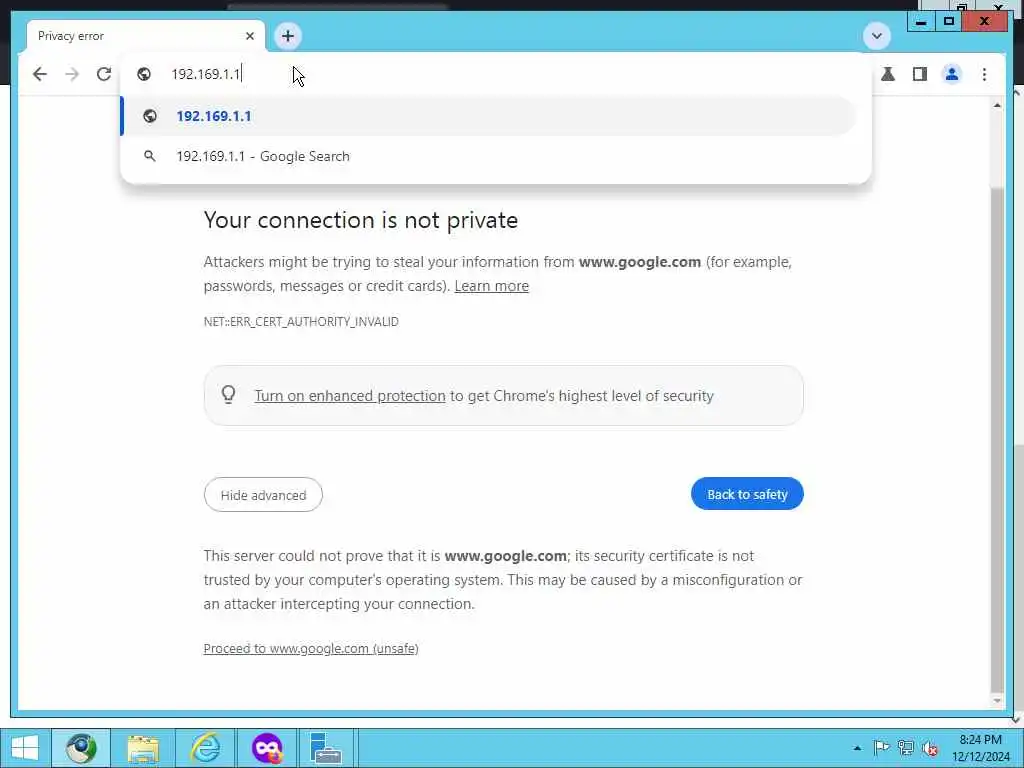Minimize the browser window

pyautogui.click(x=921, y=22)
